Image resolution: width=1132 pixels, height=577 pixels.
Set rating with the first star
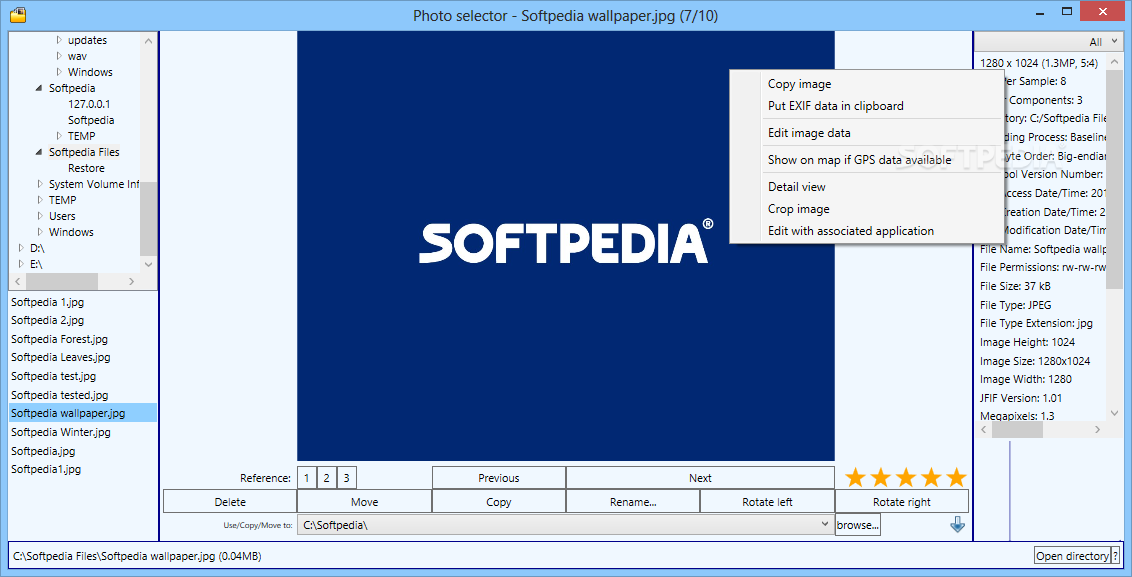(855, 477)
